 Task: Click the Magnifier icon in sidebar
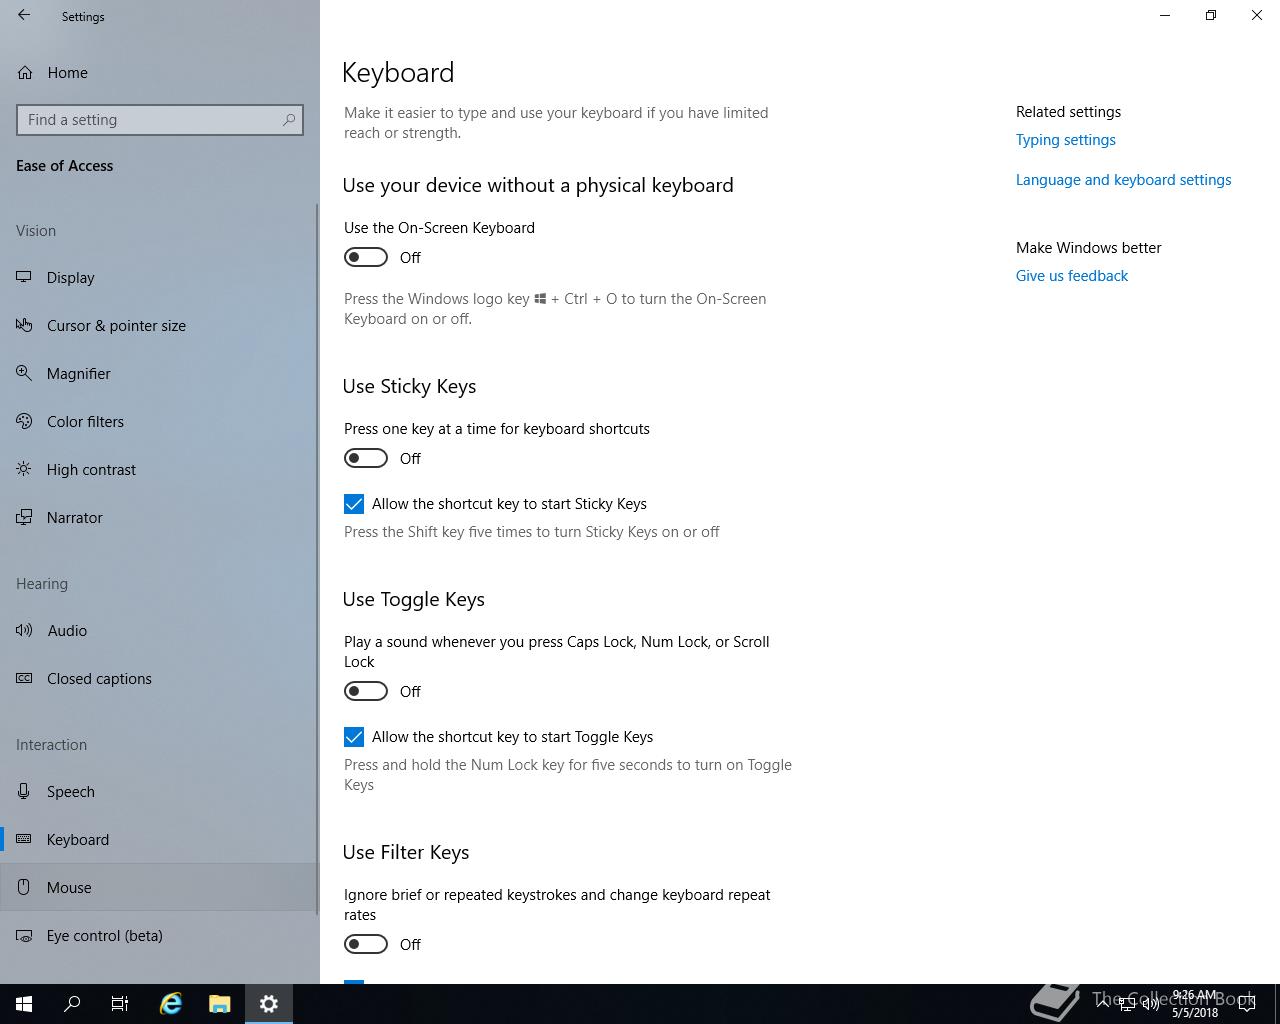coord(24,373)
